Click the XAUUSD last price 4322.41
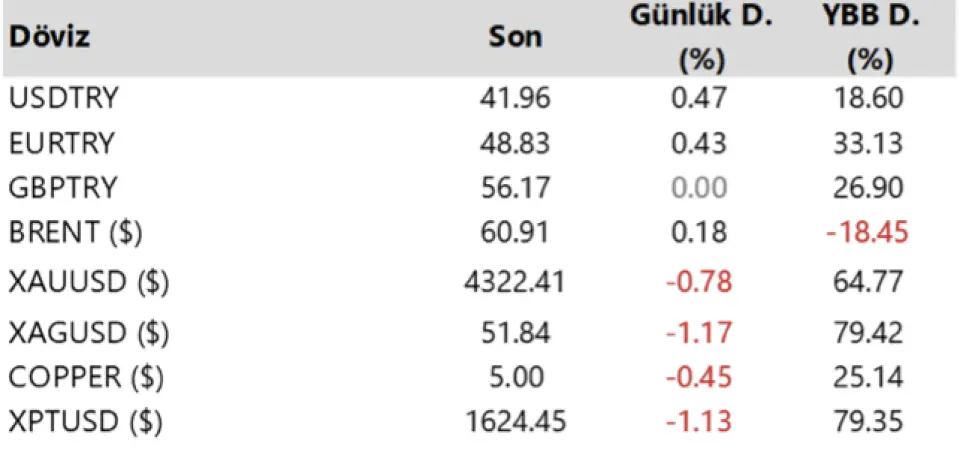This screenshot has height=470, width=960. (516, 283)
